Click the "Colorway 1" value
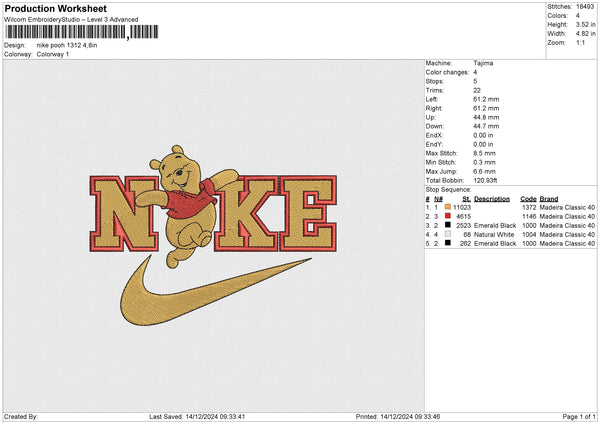 (x=53, y=54)
